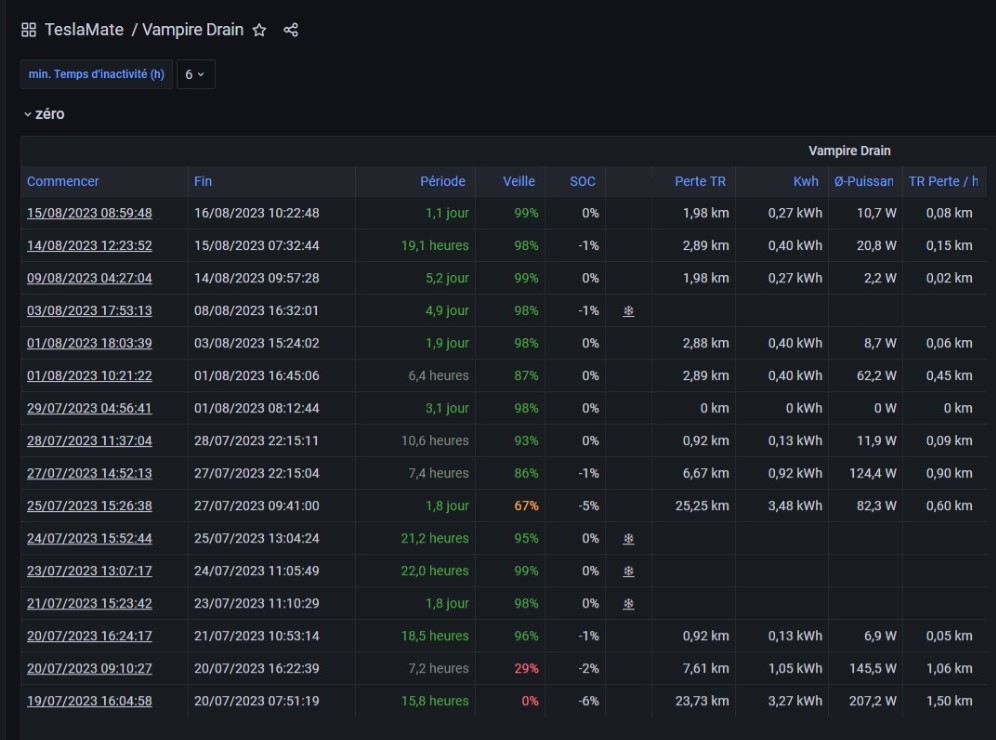Sort by Veille column
The image size is (996, 740).
(x=519, y=181)
